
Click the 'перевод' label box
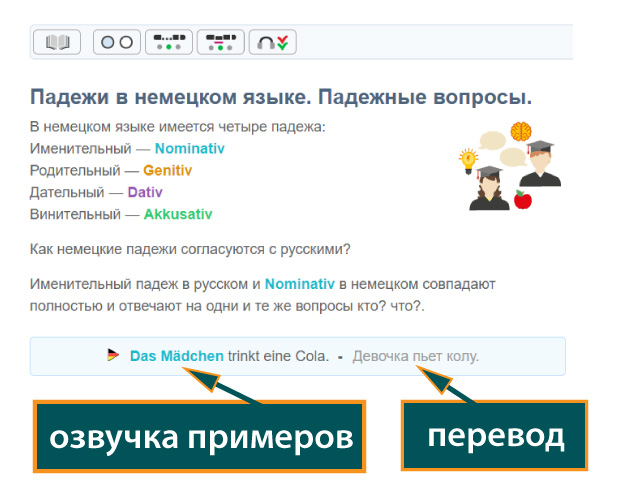point(495,436)
